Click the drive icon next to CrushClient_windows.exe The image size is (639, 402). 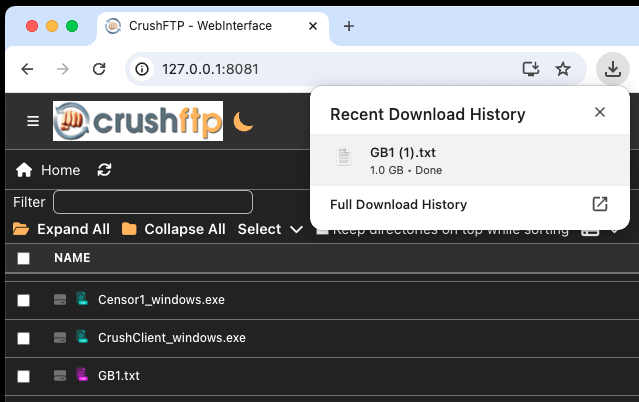pyautogui.click(x=60, y=338)
